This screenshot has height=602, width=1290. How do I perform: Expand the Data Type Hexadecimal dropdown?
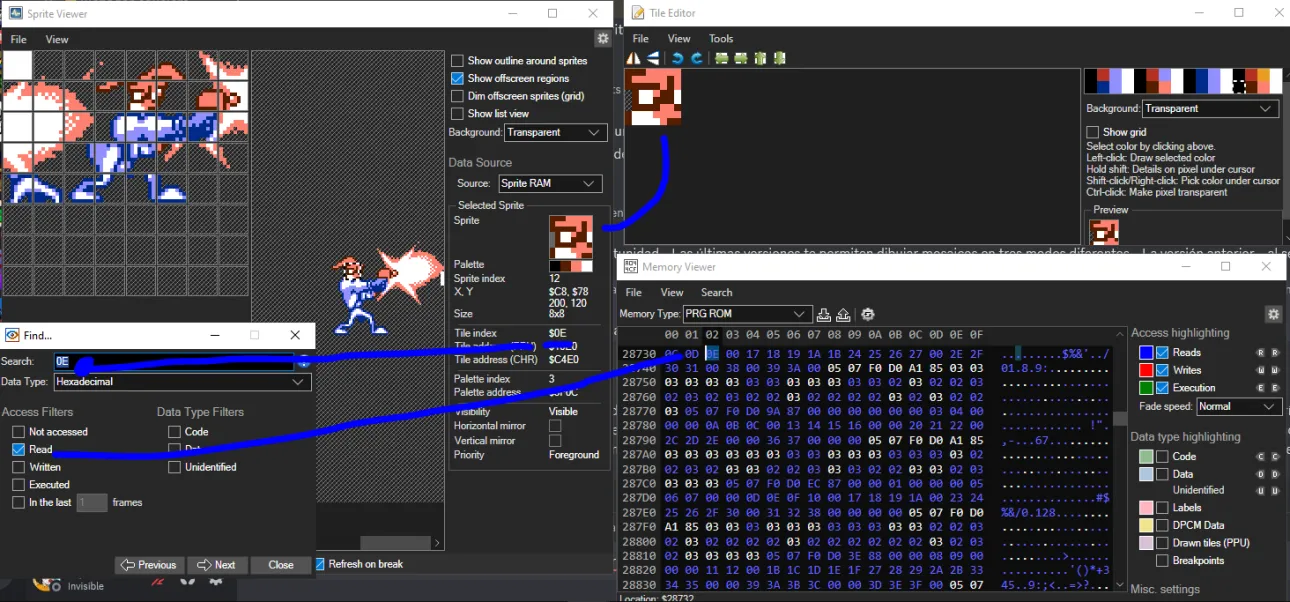coord(181,382)
